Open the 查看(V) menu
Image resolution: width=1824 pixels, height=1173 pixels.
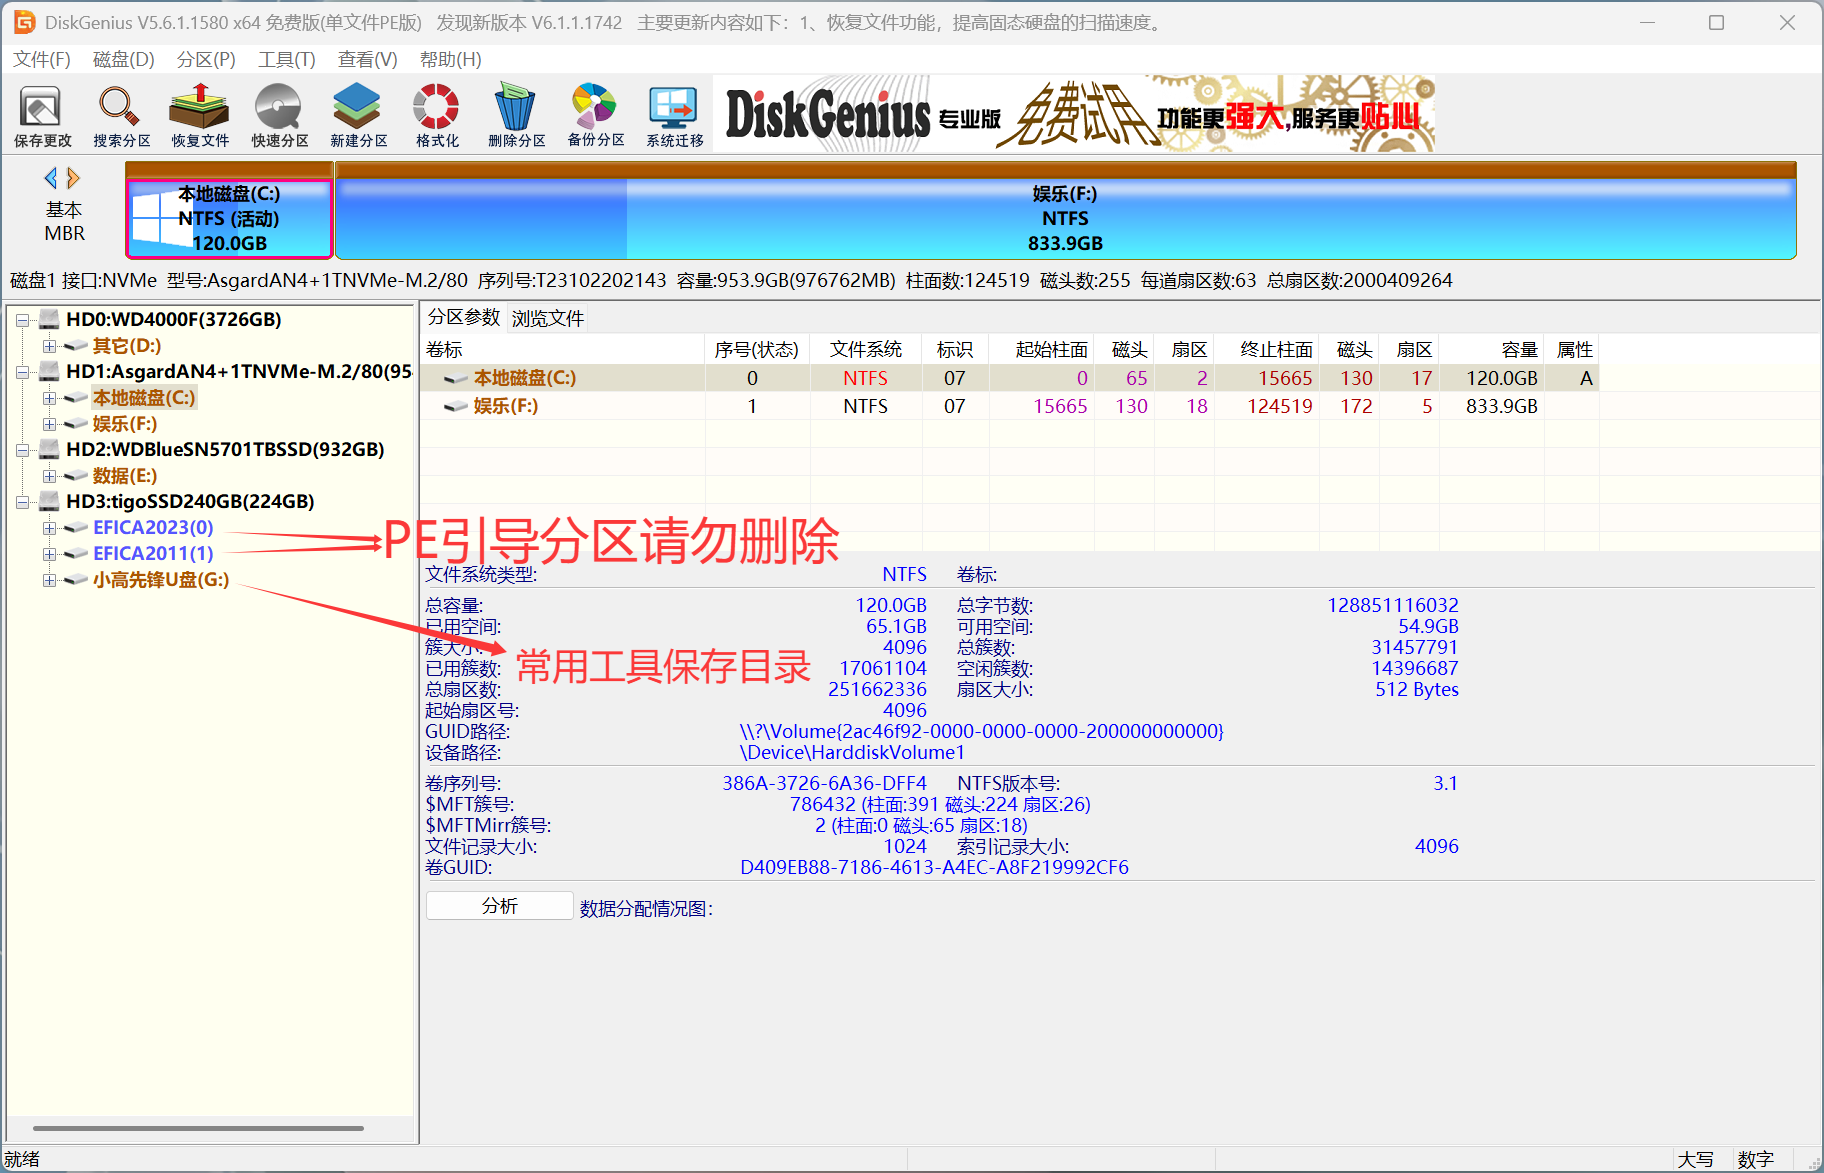(368, 60)
